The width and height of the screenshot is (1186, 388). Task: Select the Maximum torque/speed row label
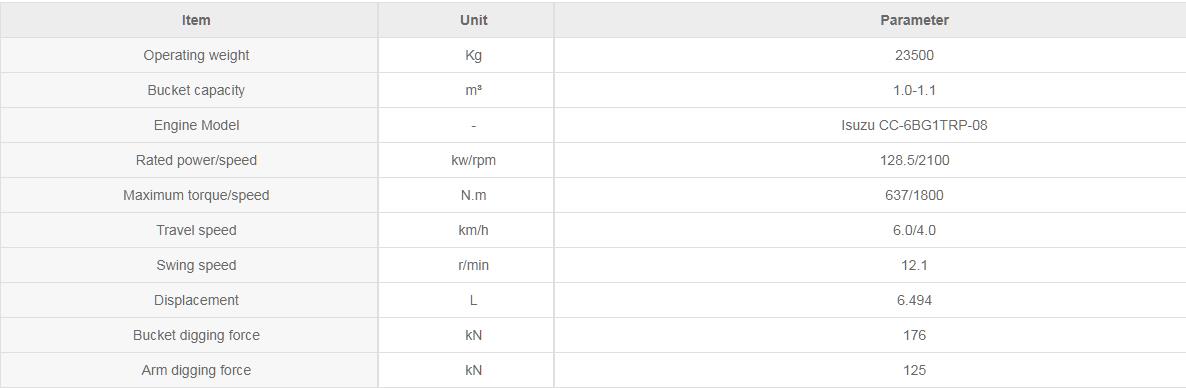pos(196,195)
